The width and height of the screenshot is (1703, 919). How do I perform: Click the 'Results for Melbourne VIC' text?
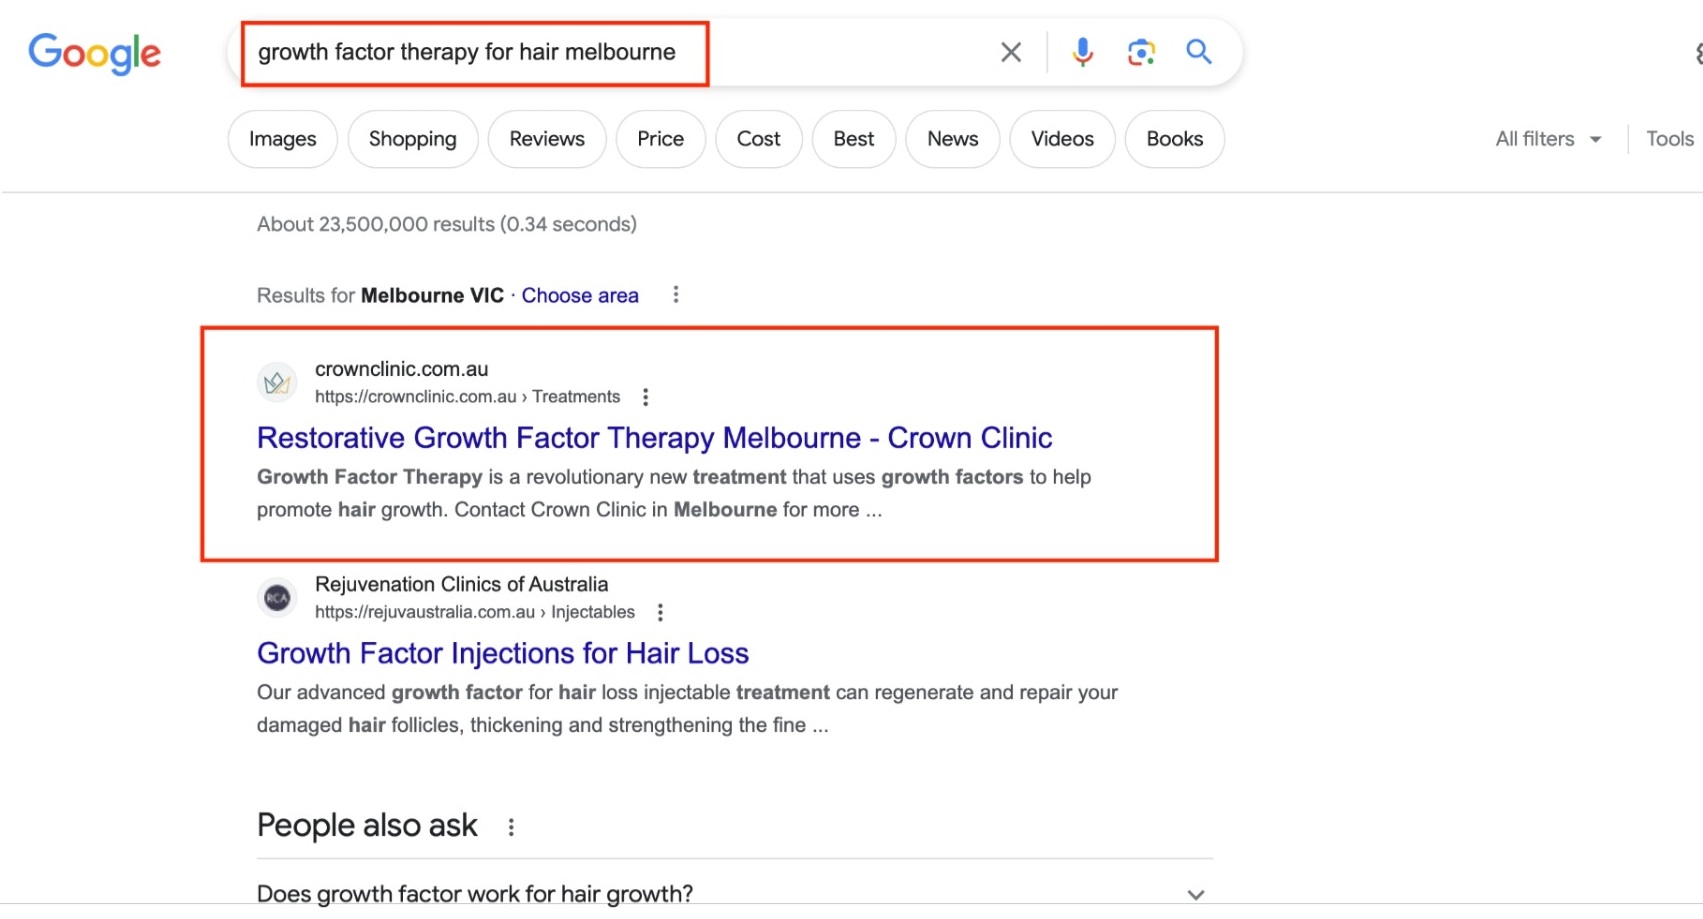pyautogui.click(x=380, y=295)
